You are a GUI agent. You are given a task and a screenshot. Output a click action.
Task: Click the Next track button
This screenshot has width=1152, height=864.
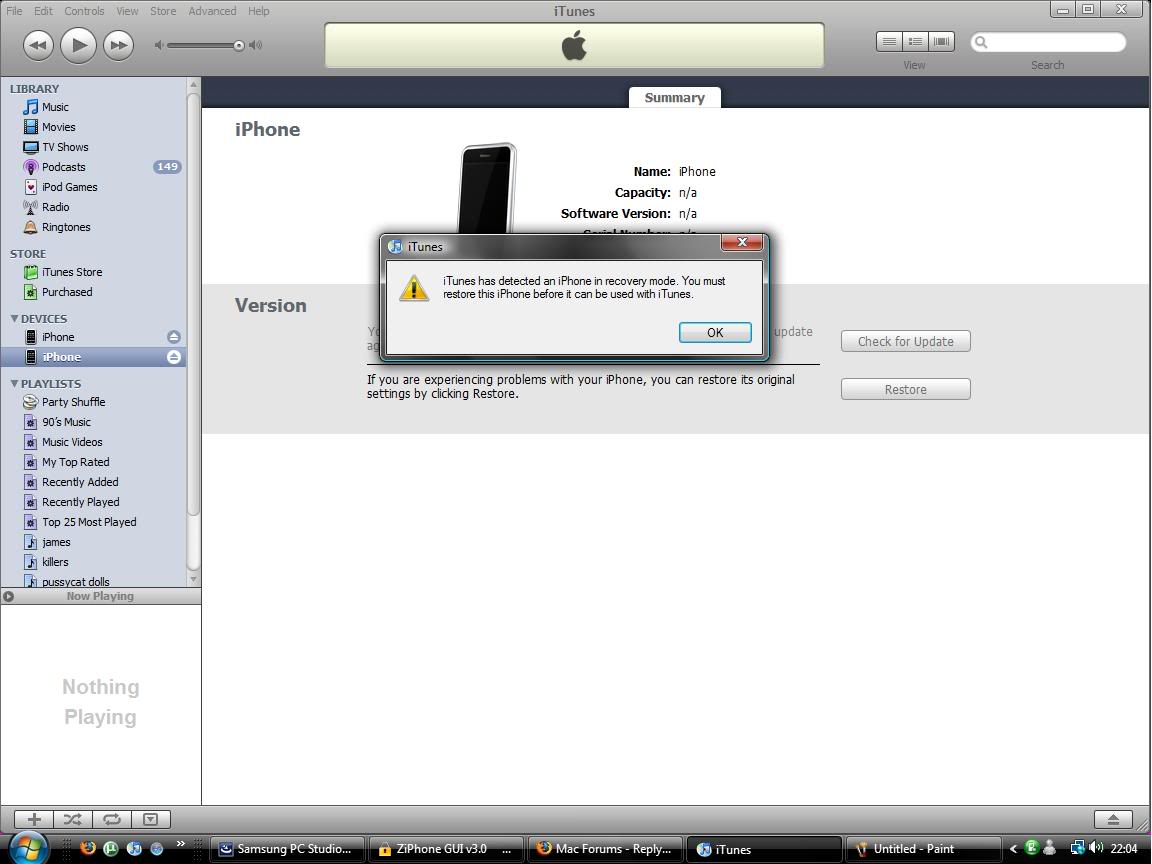coord(118,46)
